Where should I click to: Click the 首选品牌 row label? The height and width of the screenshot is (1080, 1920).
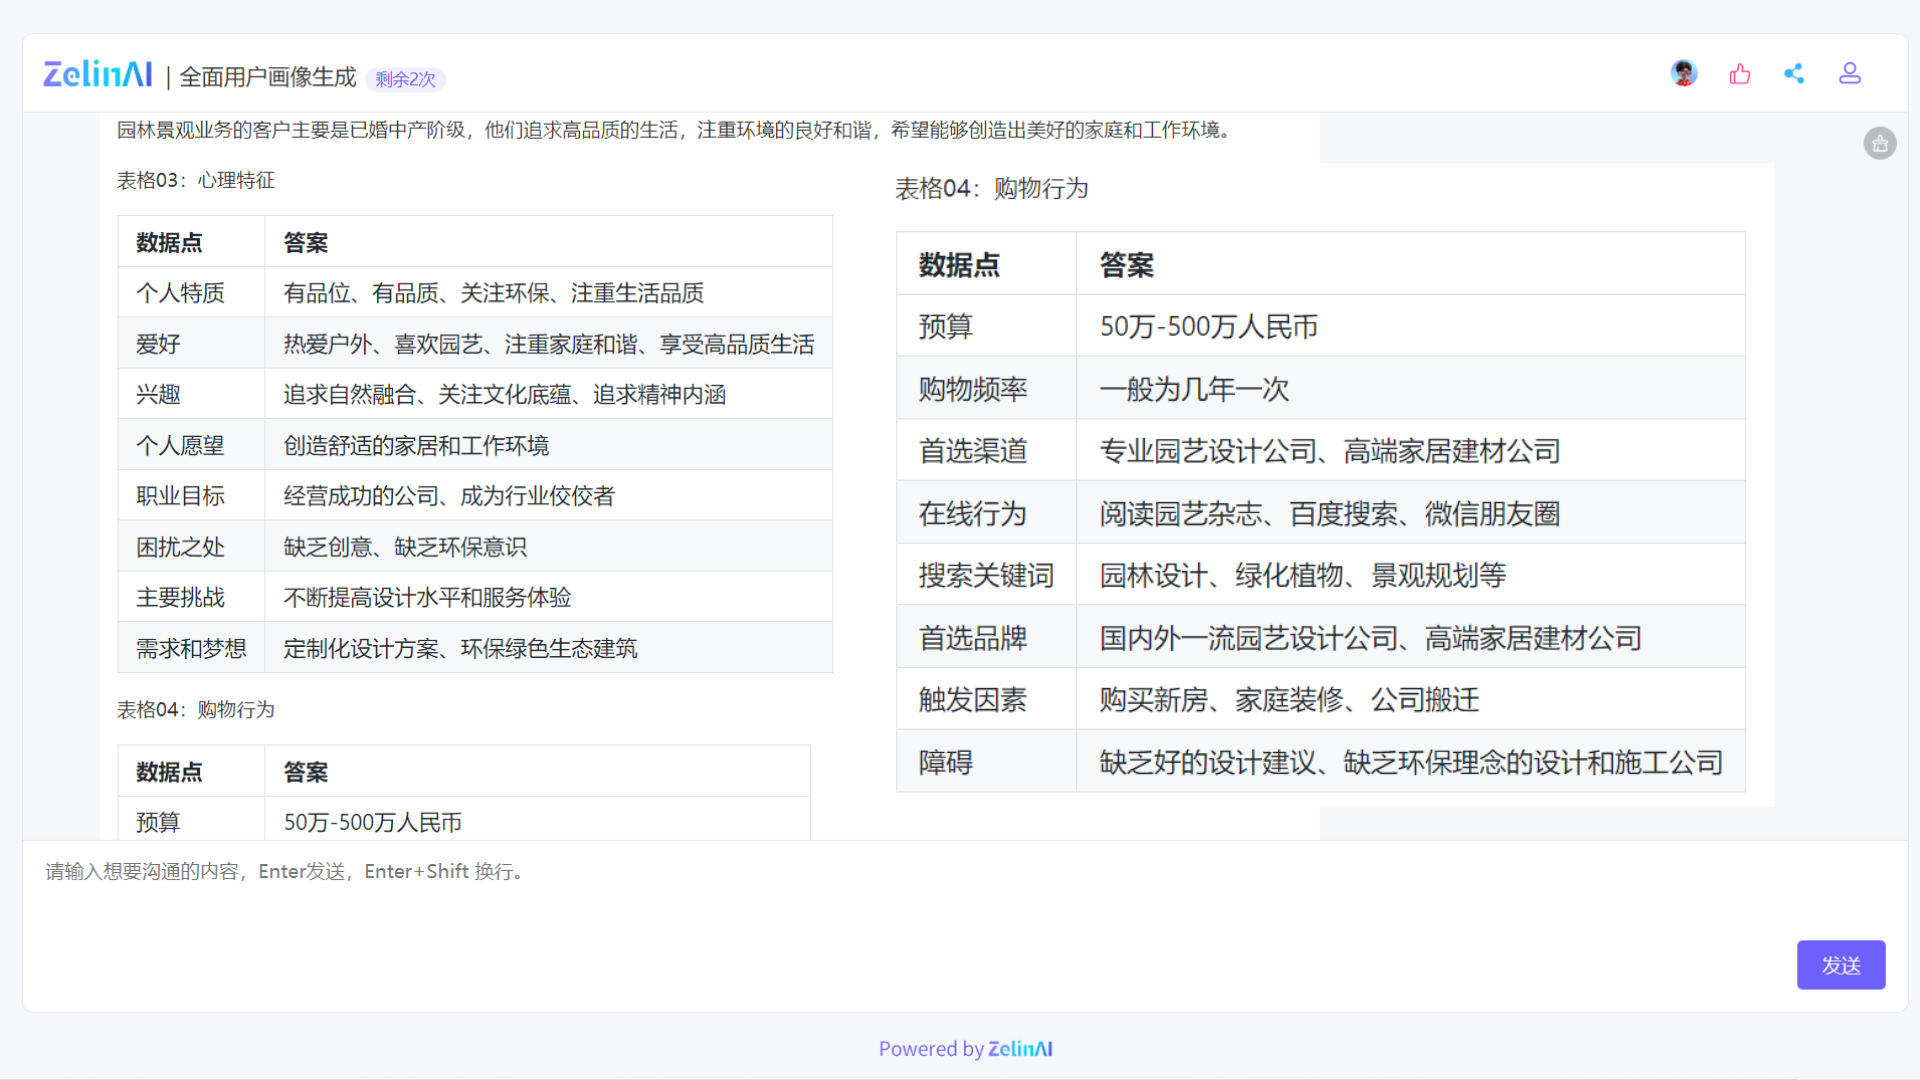(973, 638)
